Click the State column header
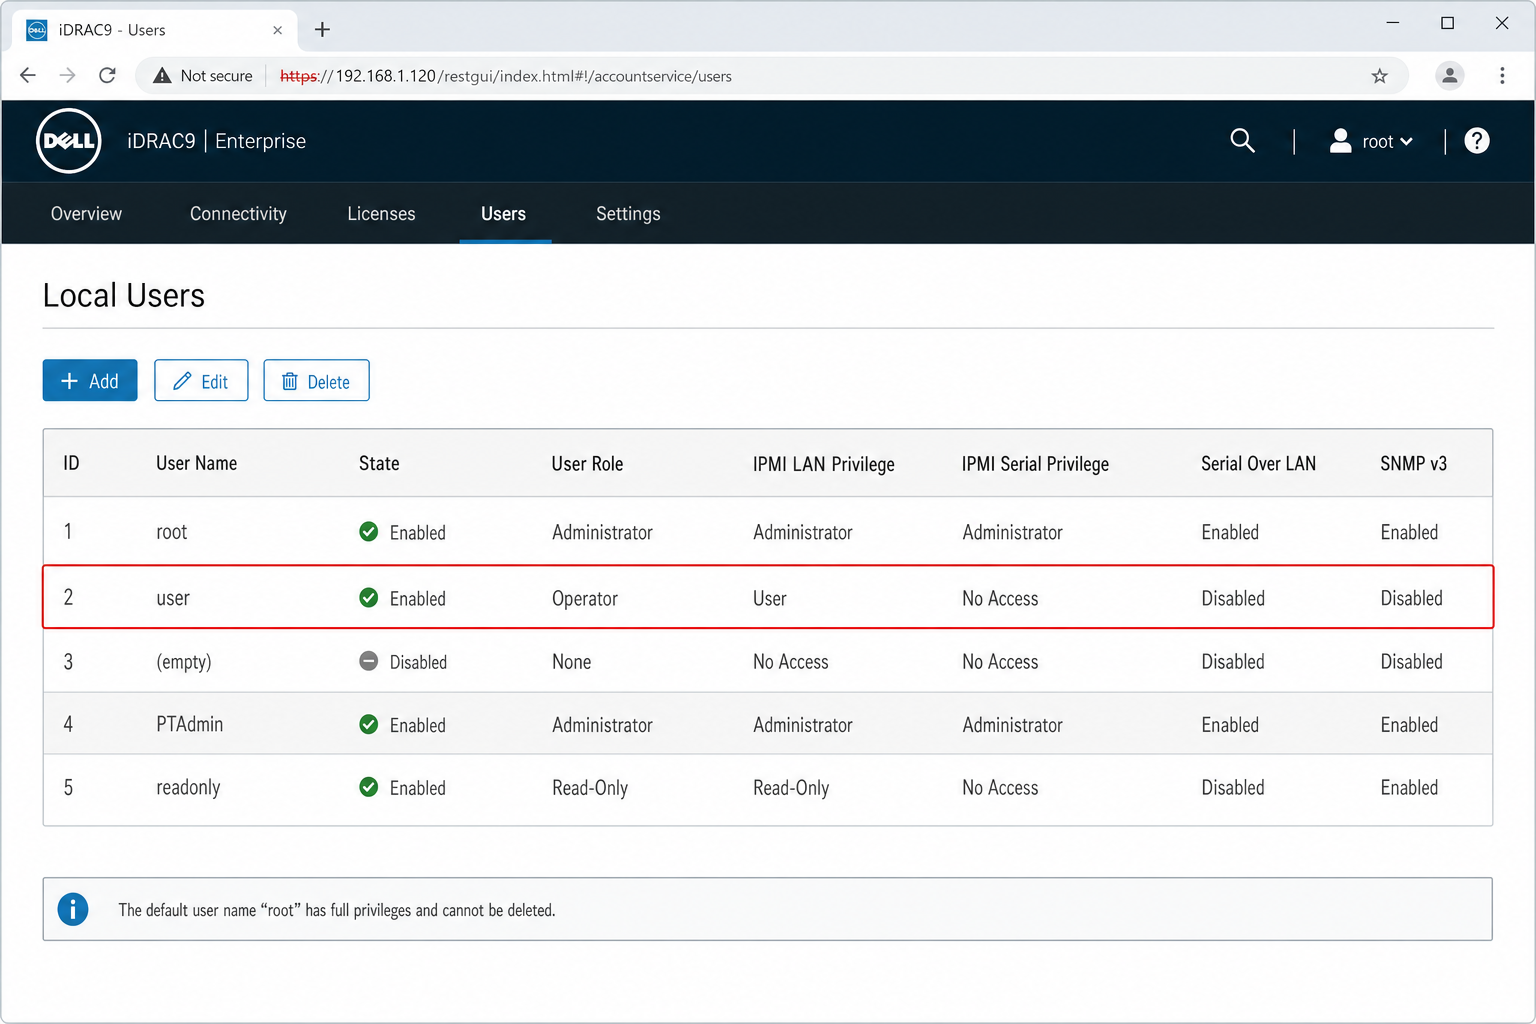The image size is (1536, 1024). pos(379,463)
